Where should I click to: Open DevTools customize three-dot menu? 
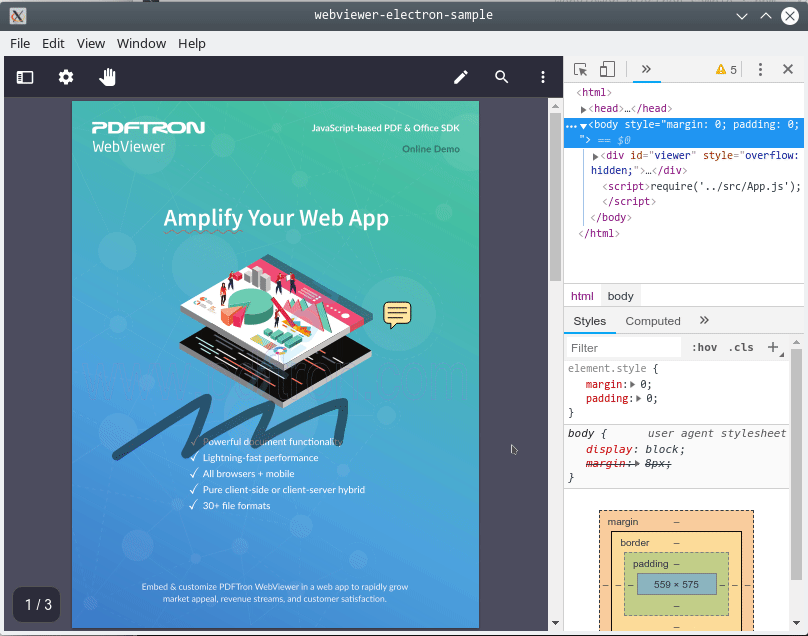click(760, 69)
